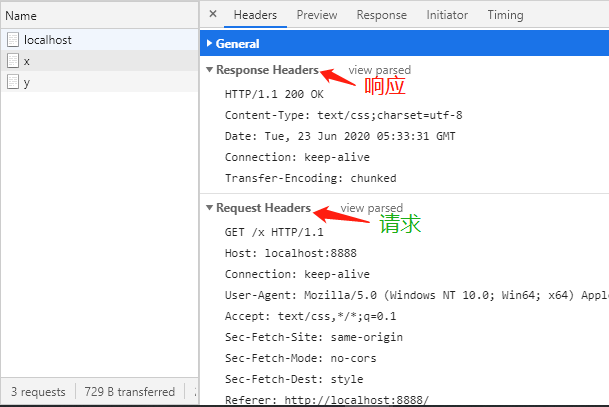Click the Host: localhost:8888 line

pos(291,253)
